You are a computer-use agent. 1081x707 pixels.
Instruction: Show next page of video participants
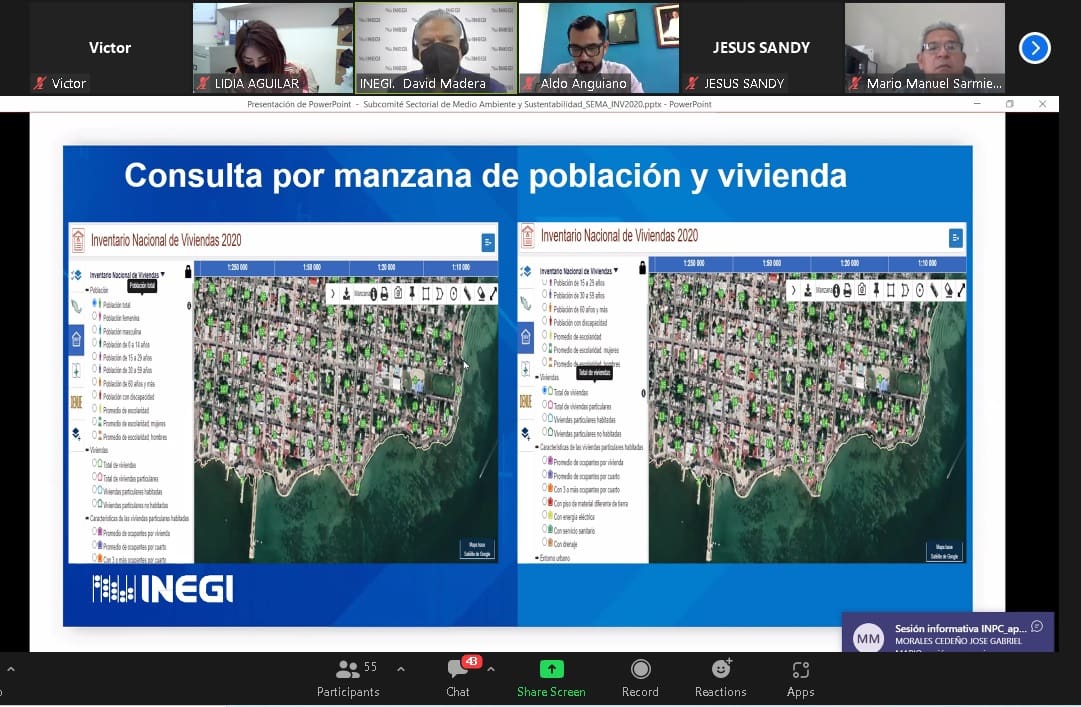point(1034,47)
